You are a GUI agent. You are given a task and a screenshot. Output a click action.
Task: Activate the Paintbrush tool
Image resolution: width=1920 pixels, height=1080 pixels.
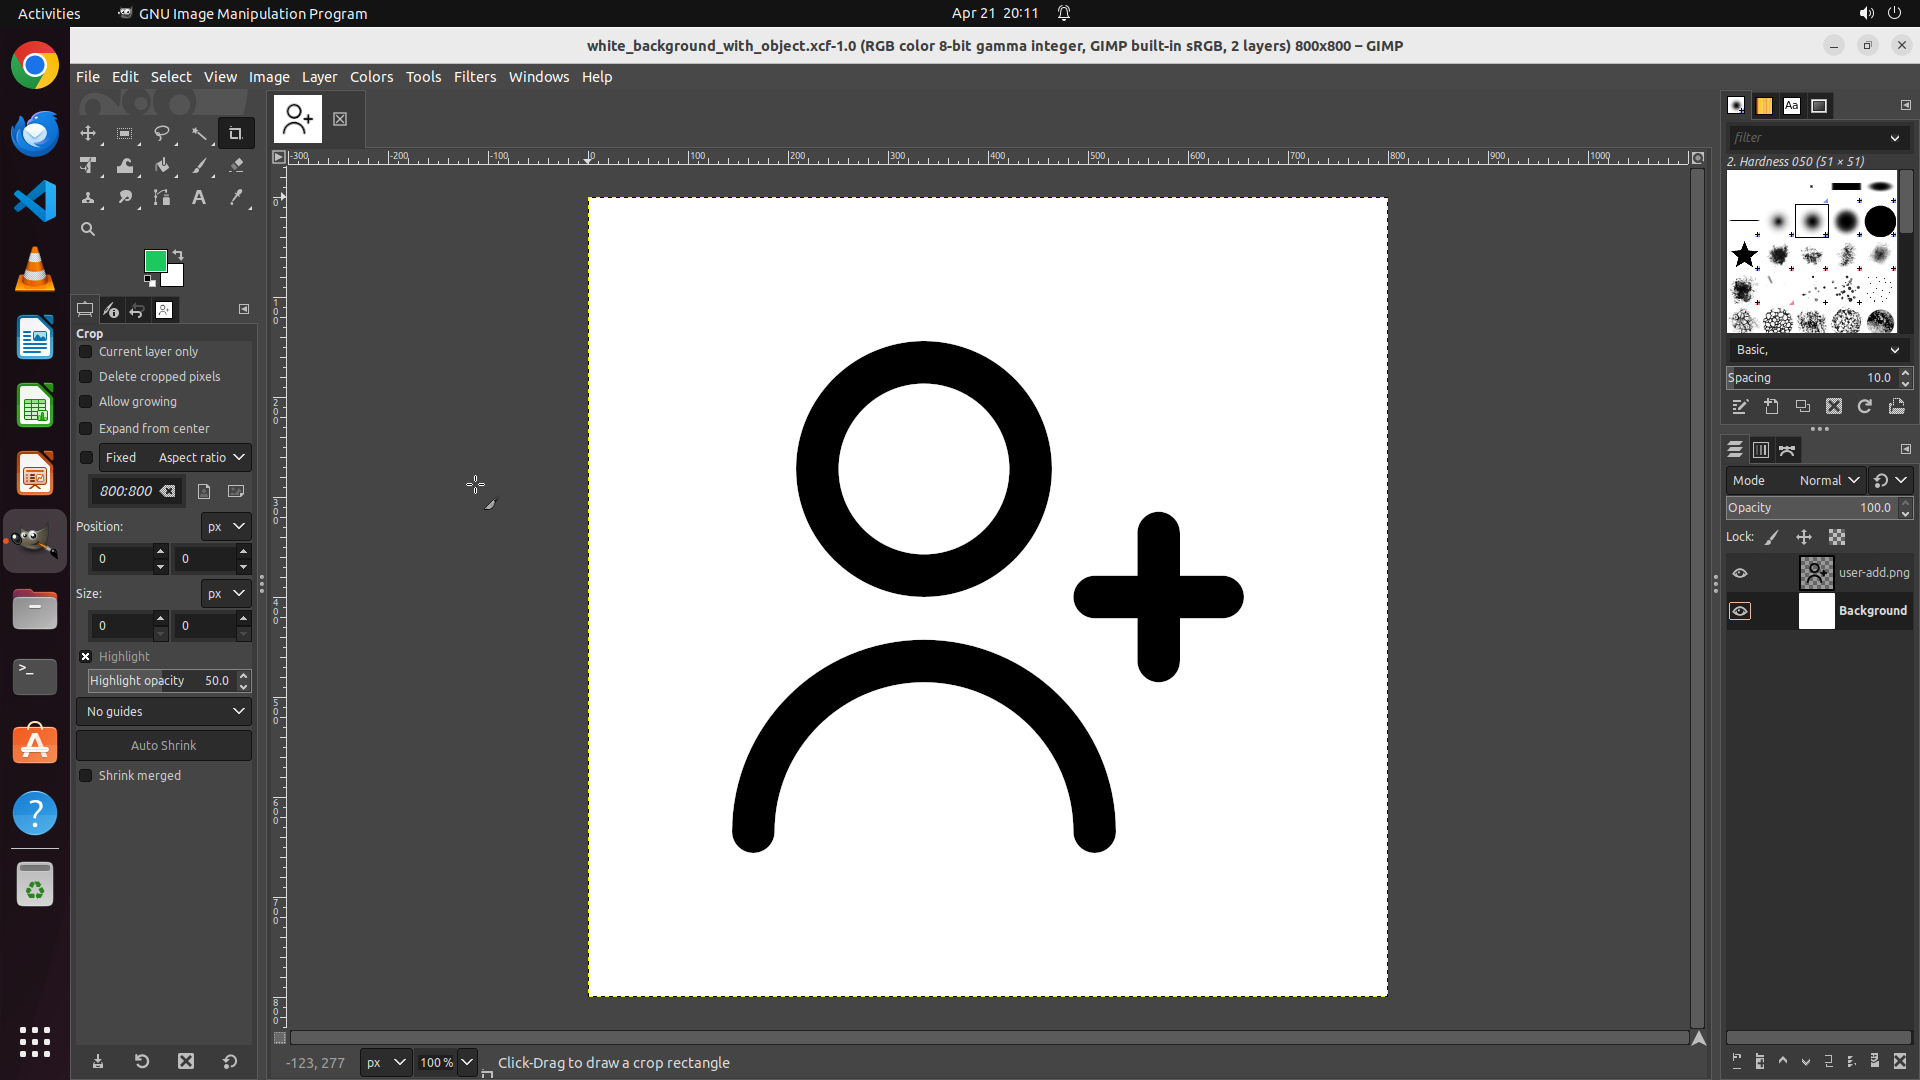click(x=199, y=166)
